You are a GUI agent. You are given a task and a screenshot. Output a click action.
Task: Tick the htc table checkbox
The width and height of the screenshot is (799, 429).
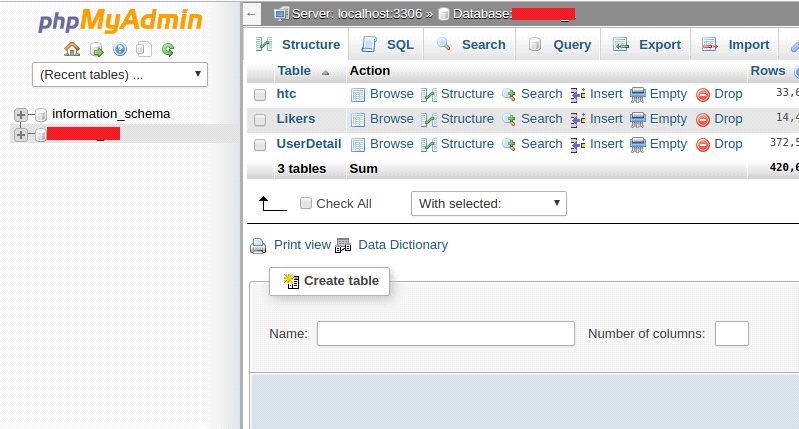click(x=260, y=95)
